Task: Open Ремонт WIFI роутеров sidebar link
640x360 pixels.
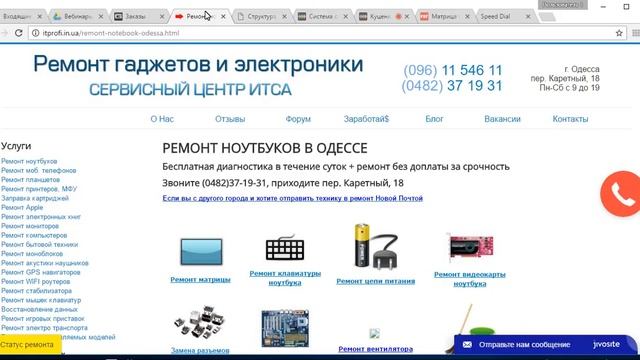Action: point(36,282)
